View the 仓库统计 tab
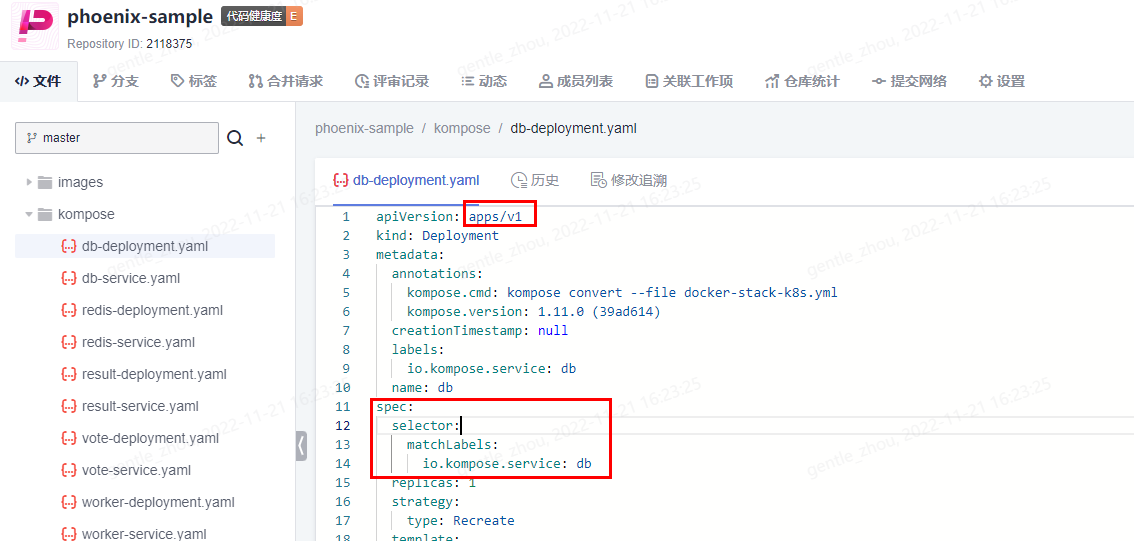The width and height of the screenshot is (1134, 541). [802, 81]
